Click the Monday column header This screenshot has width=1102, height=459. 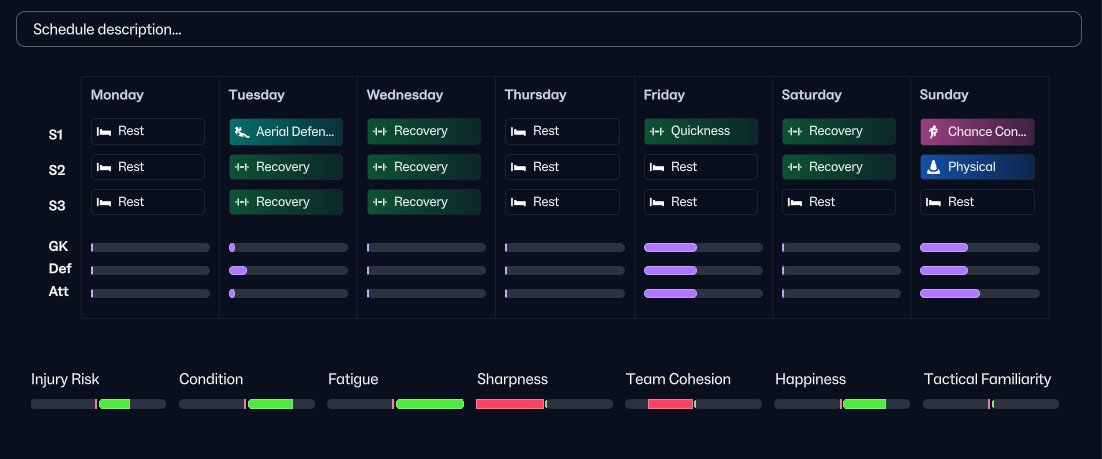coord(117,95)
